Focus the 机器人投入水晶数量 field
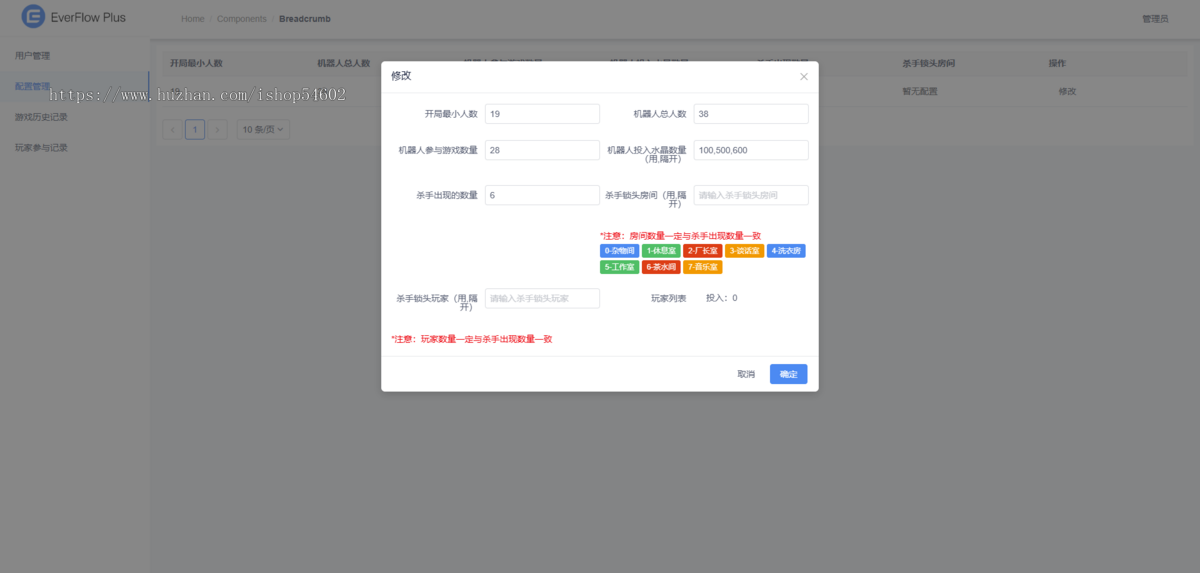The height and width of the screenshot is (573, 1200). (x=750, y=150)
